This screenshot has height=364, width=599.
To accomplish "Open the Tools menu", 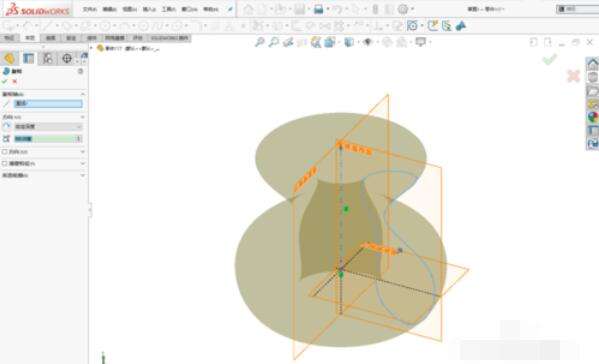I will pyautogui.click(x=168, y=9).
